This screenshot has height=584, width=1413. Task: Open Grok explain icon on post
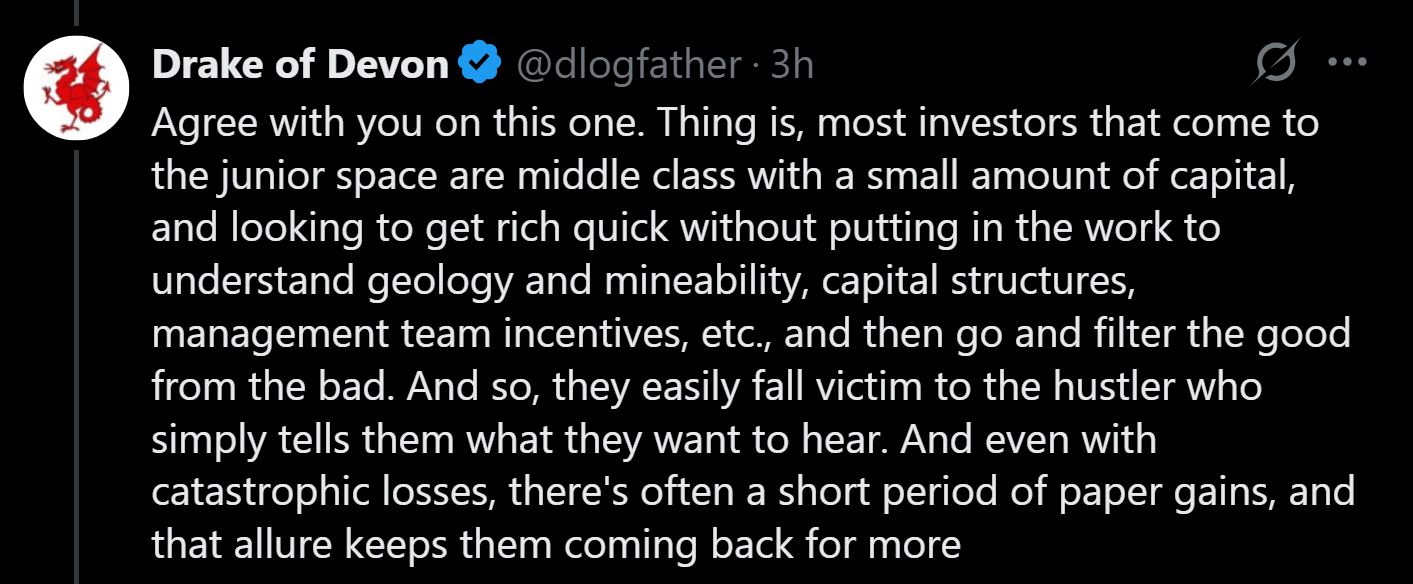click(1277, 63)
